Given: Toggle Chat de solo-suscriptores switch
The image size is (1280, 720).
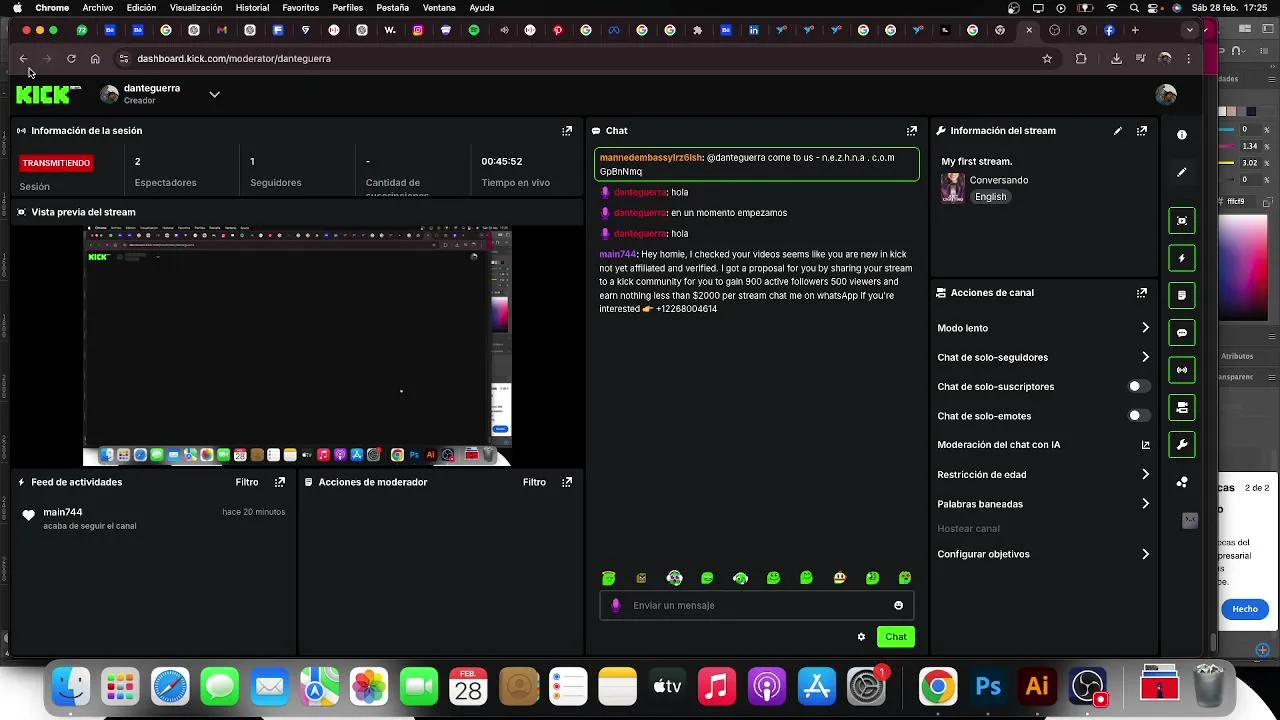Looking at the screenshot, I should [x=1139, y=386].
